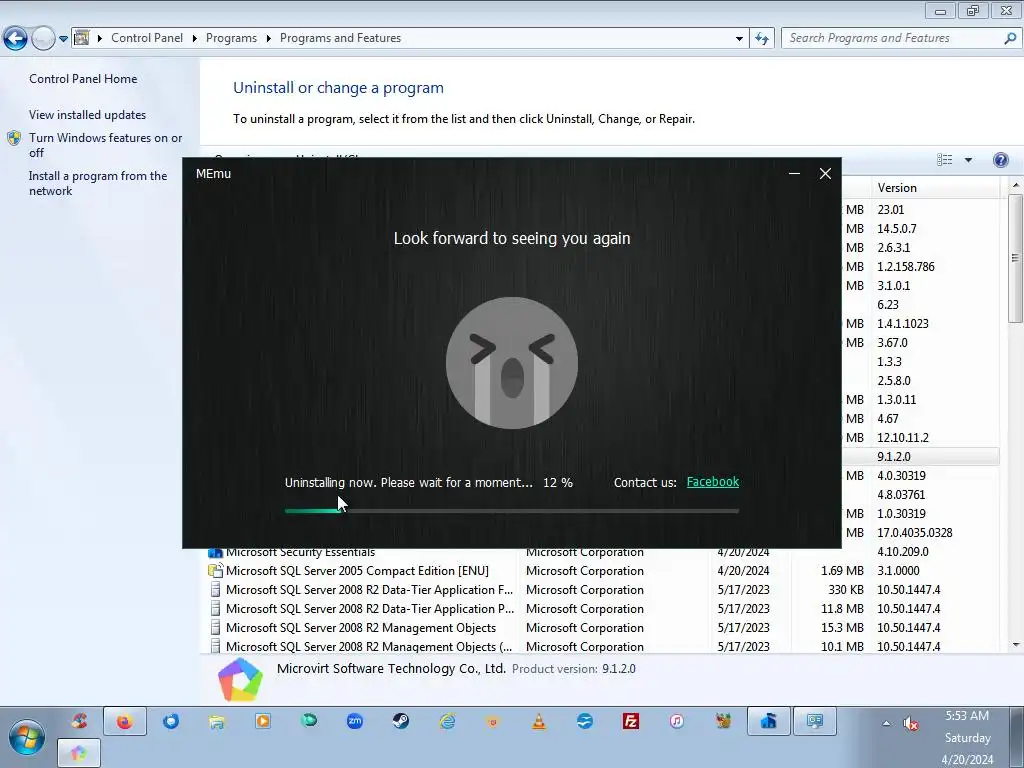Screen dimensions: 1024x768
Task: Open the view options dropdown arrow
Action: pos(968,160)
